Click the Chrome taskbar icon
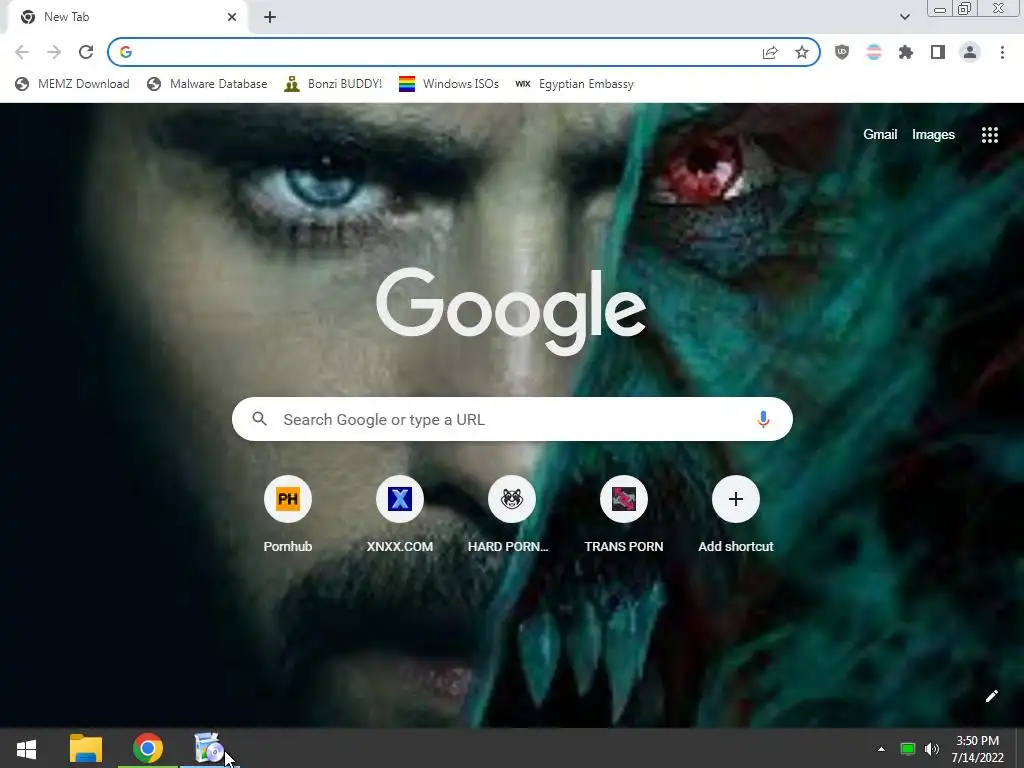 coord(148,748)
